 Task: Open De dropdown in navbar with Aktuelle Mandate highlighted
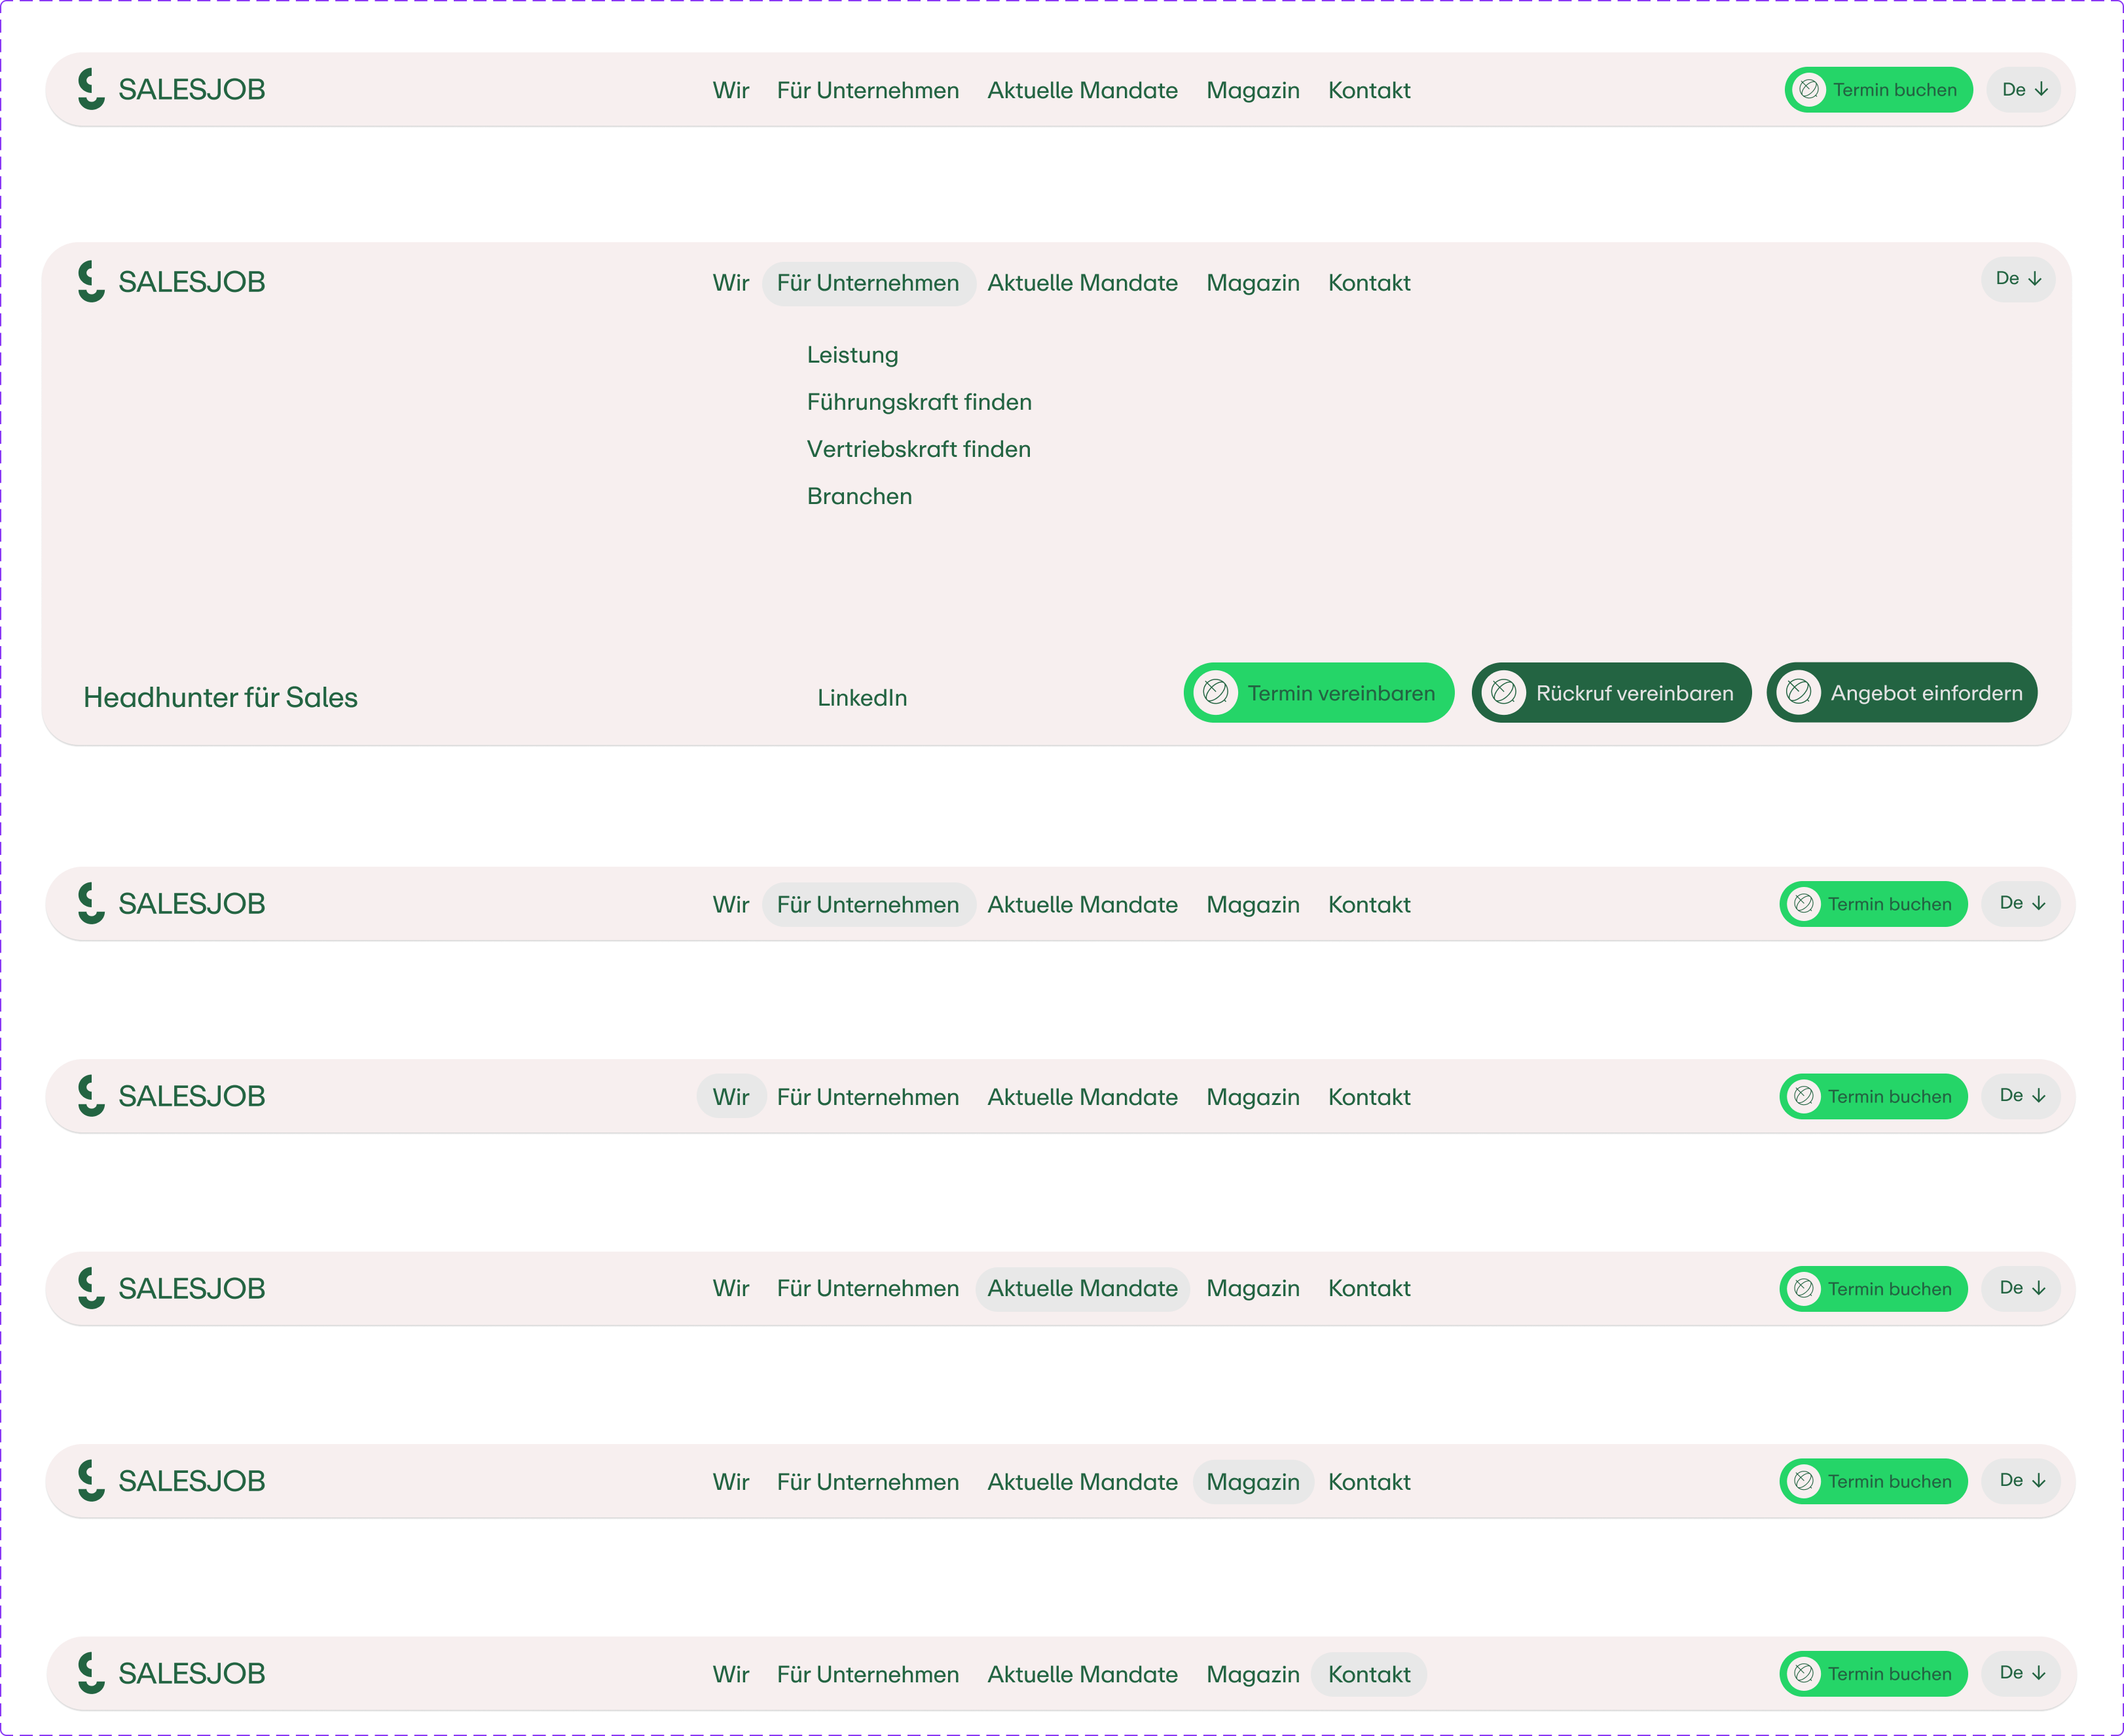click(x=2022, y=1288)
